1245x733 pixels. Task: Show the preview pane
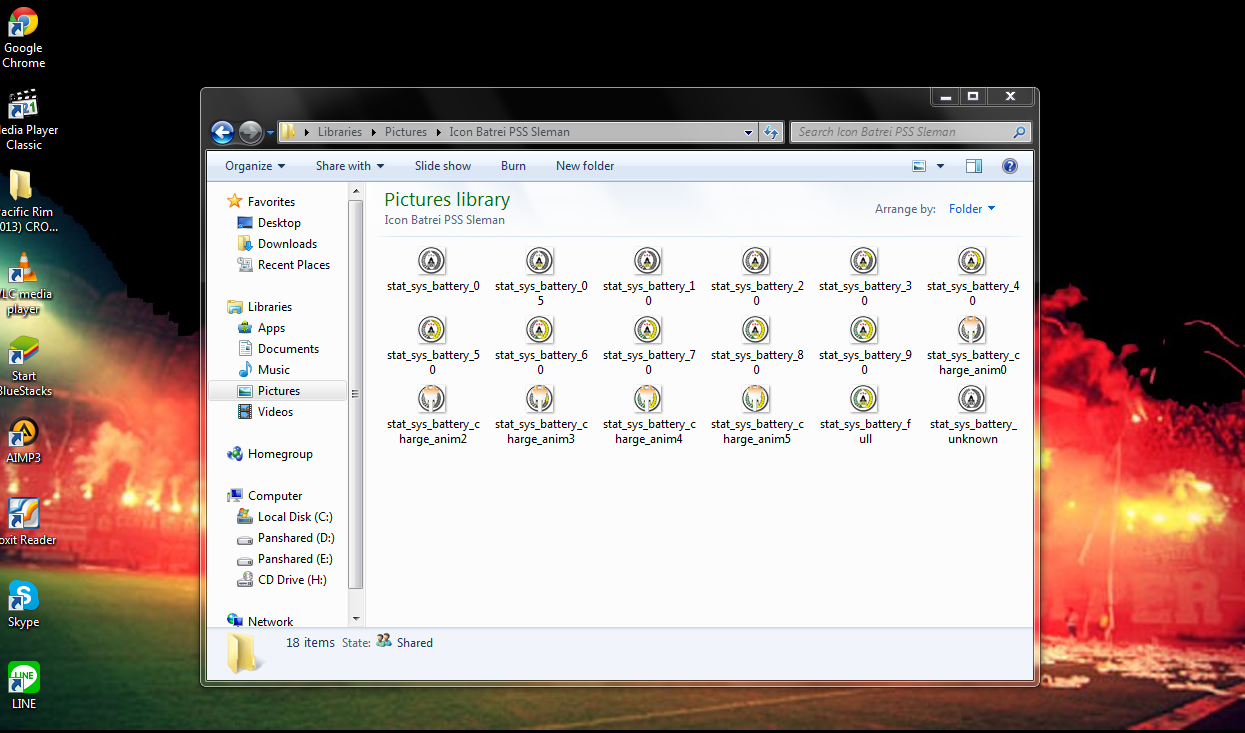point(974,166)
